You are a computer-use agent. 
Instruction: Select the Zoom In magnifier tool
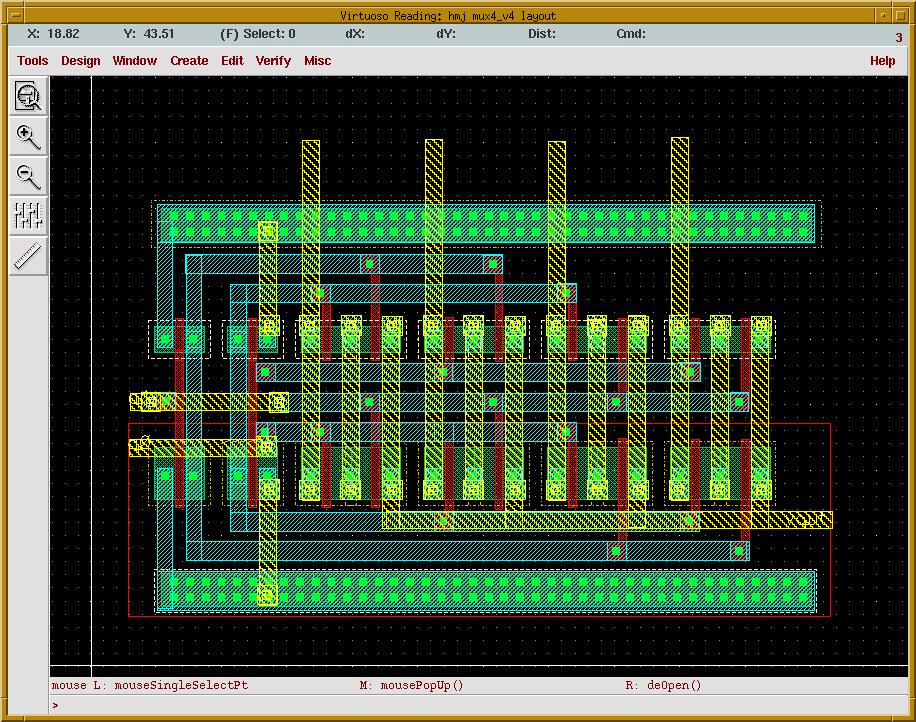point(28,137)
